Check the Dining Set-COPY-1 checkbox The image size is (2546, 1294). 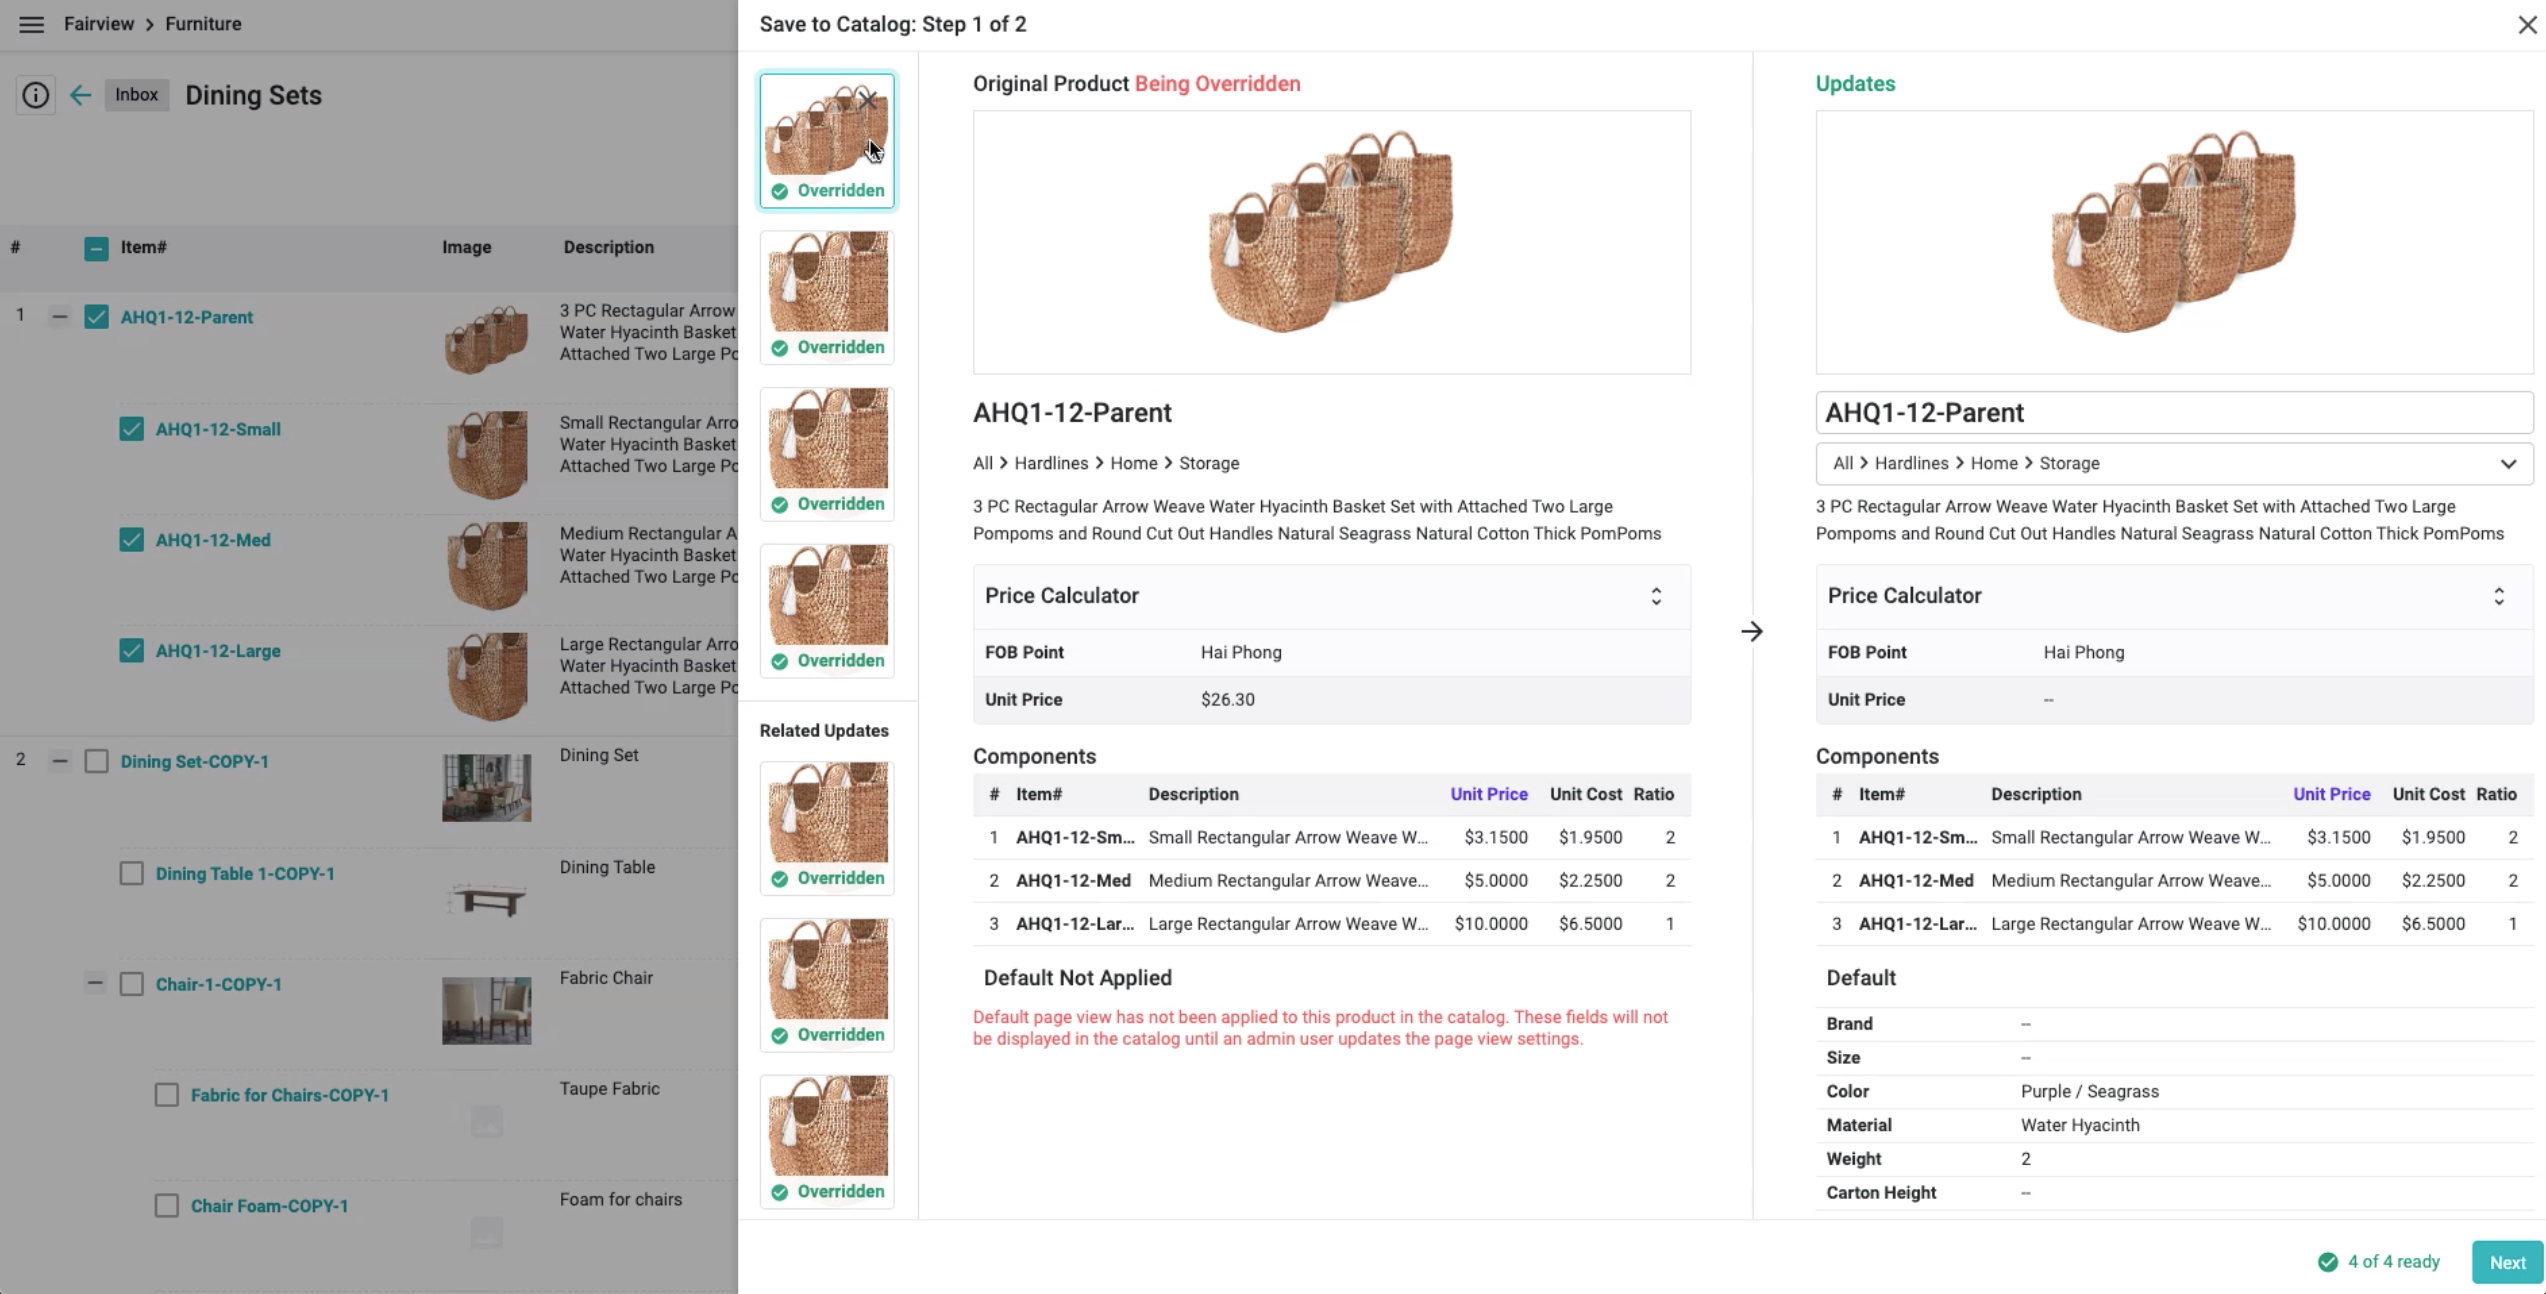96,761
